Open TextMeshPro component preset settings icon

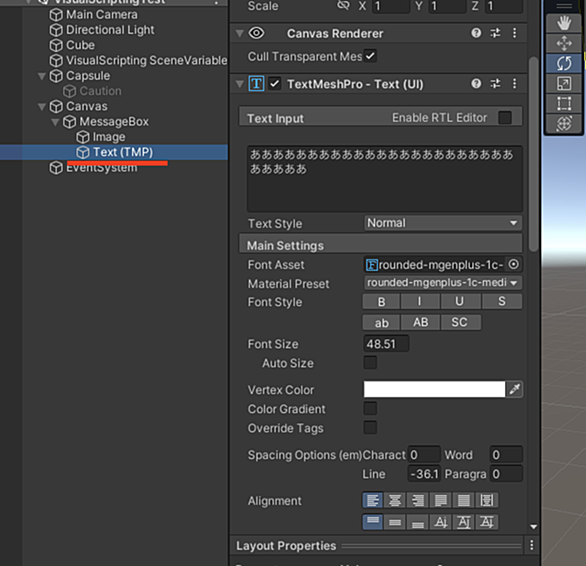click(x=495, y=83)
